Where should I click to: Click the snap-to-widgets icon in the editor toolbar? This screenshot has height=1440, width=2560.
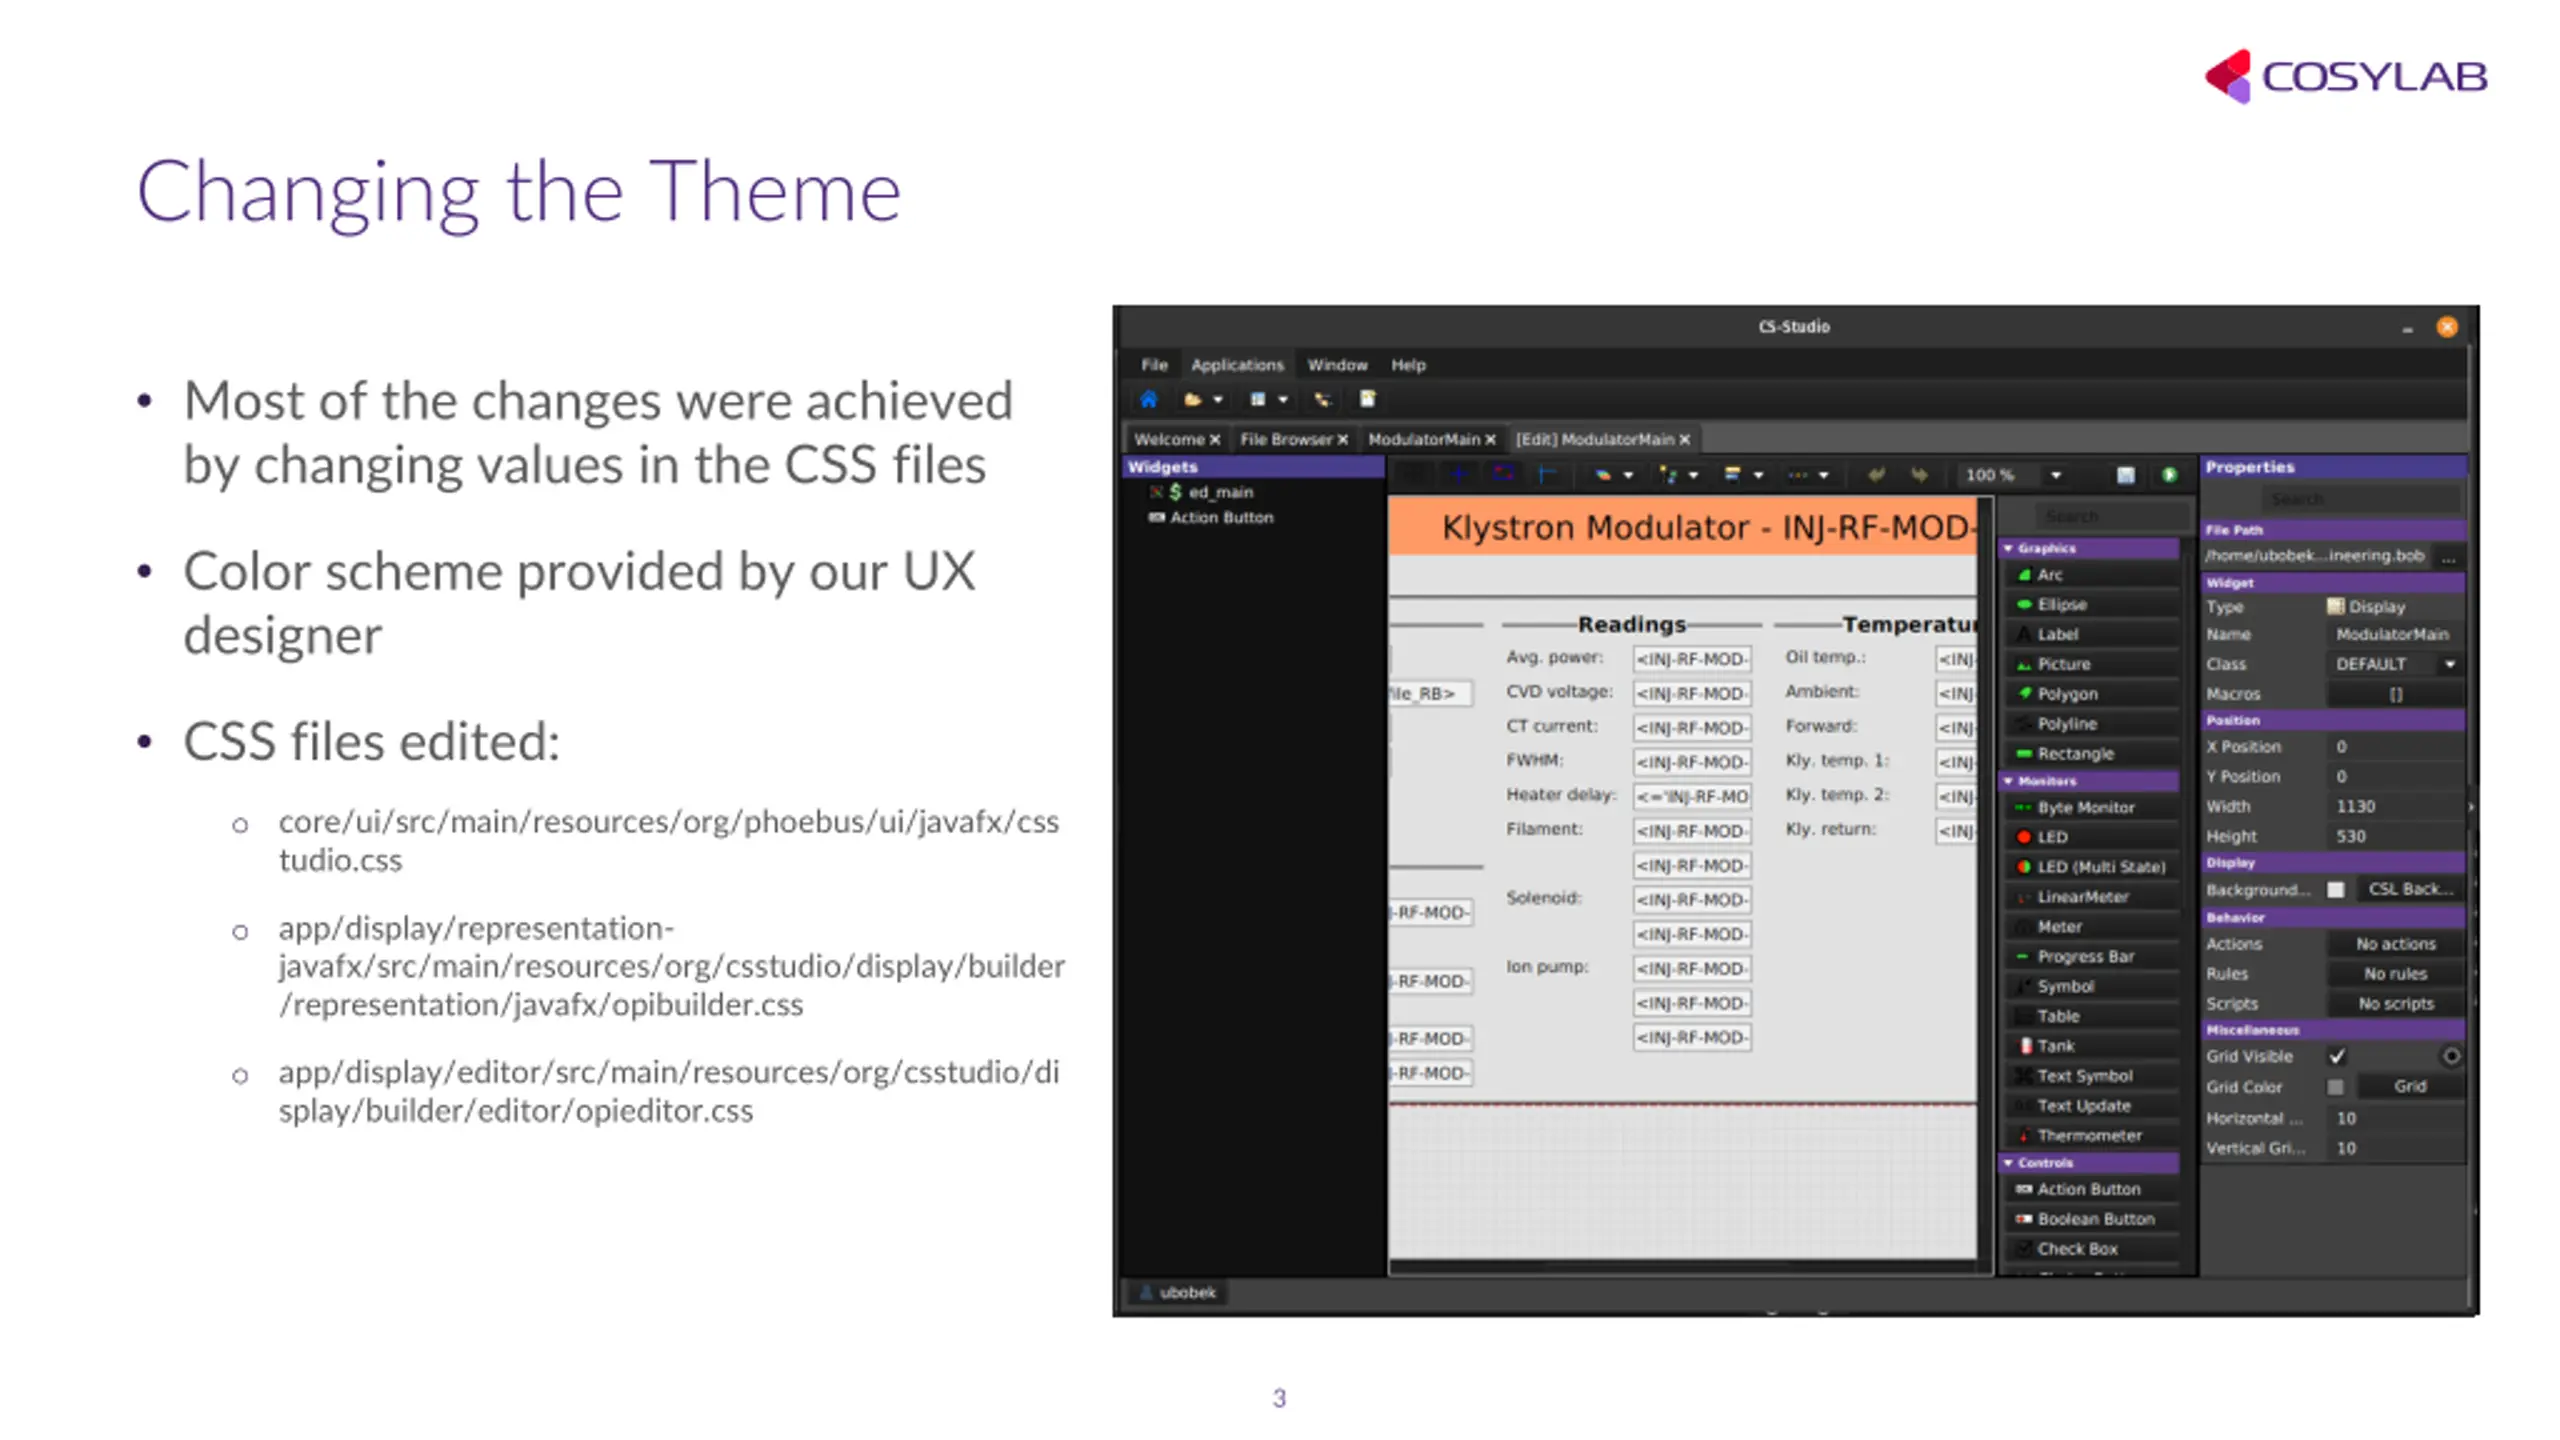(1503, 475)
